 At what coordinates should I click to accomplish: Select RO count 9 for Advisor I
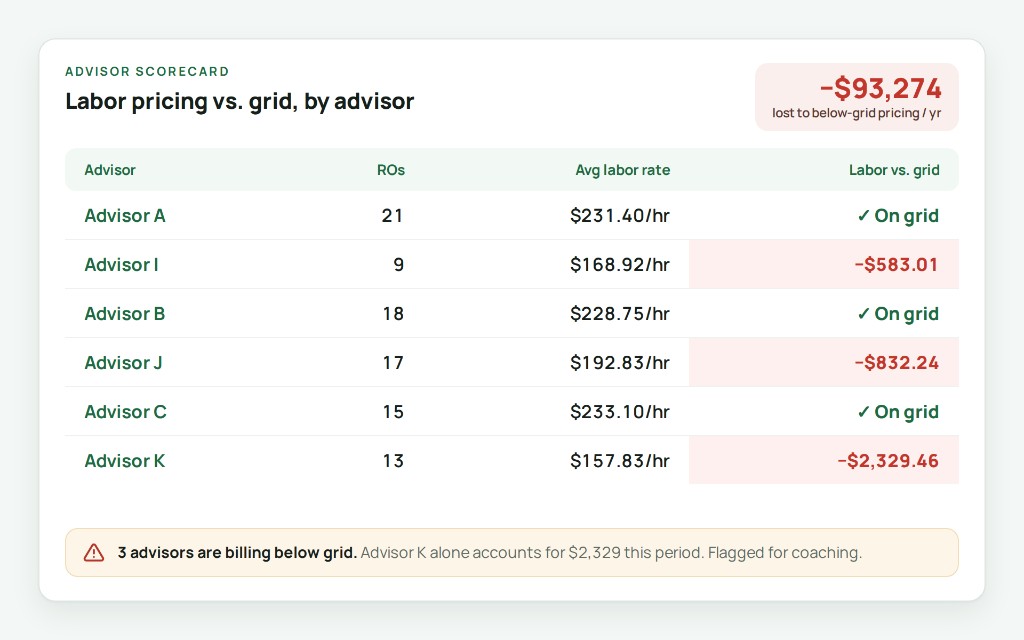[x=398, y=264]
